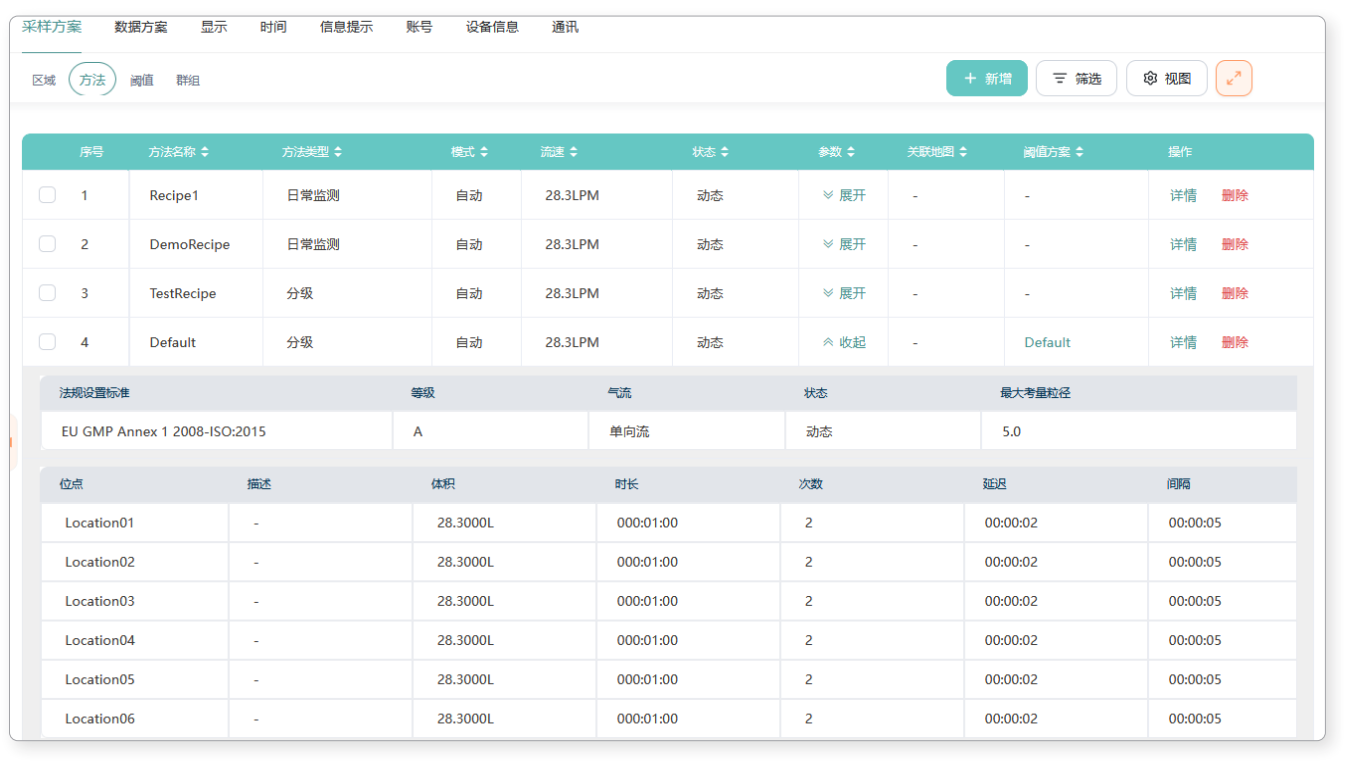Open the Default threshold scheme link
The image size is (1345, 766).
click(x=1047, y=343)
